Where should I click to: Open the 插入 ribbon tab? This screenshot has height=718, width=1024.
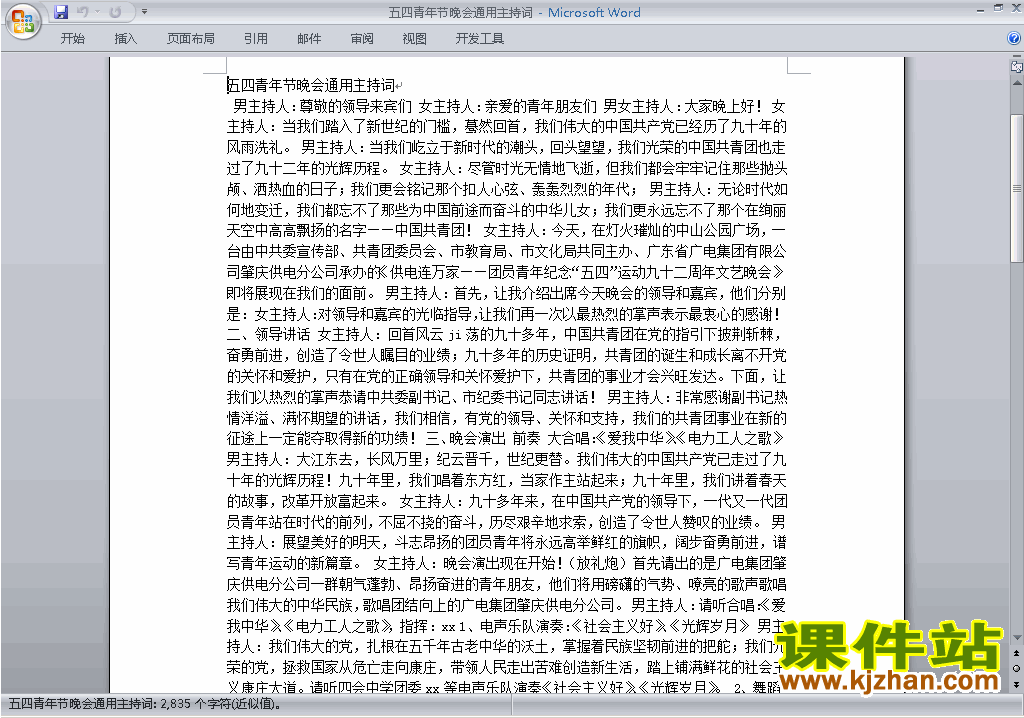pos(125,39)
